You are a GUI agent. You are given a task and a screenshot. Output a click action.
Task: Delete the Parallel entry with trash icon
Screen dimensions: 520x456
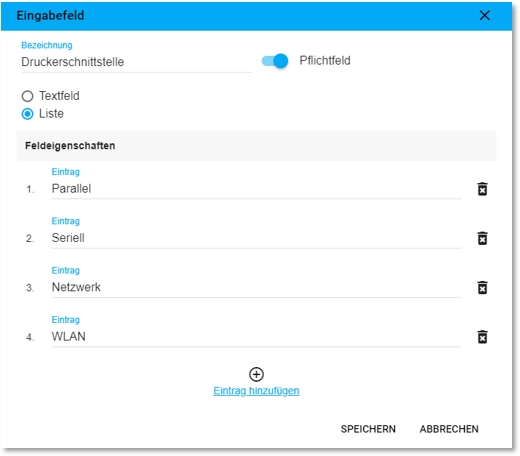(482, 189)
